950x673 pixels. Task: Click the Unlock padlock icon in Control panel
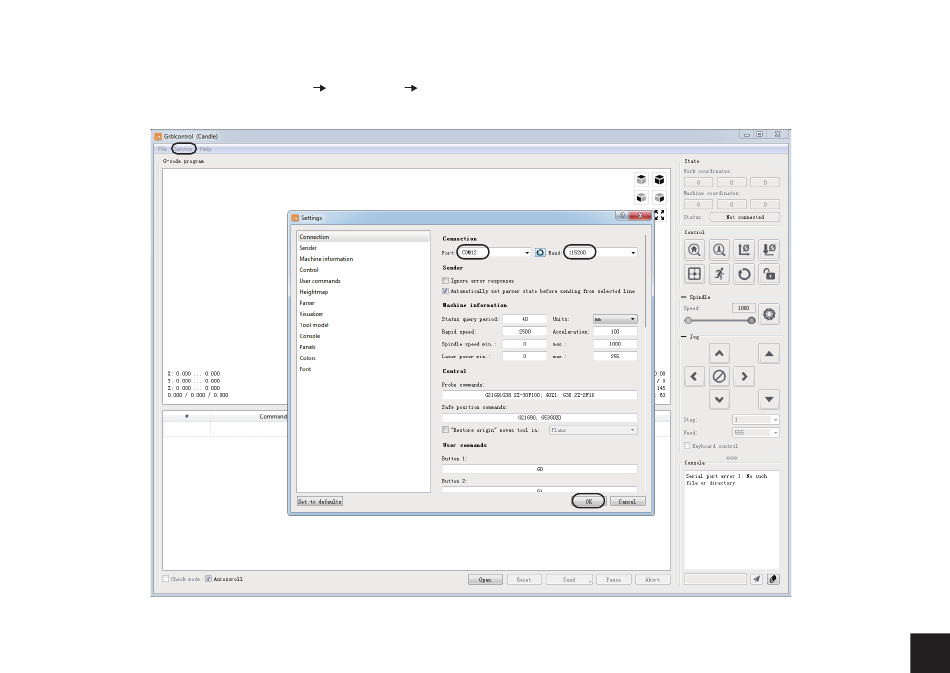(769, 274)
